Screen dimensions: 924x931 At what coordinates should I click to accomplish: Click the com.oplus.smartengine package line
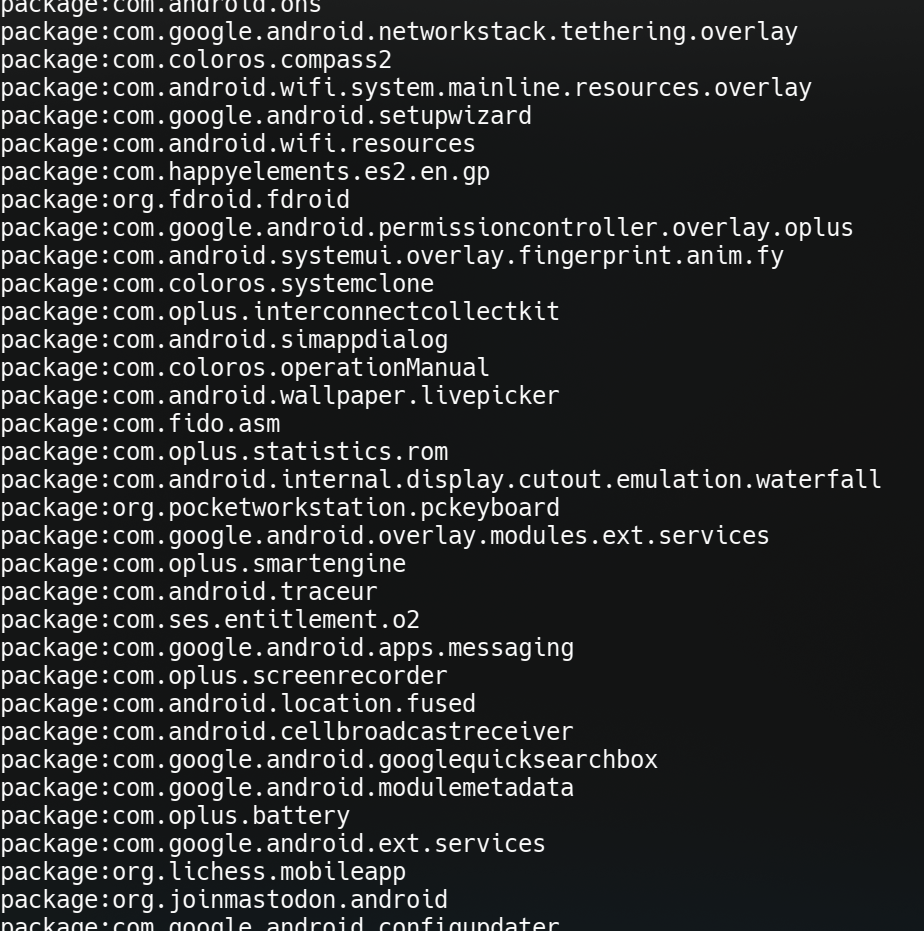point(203,564)
